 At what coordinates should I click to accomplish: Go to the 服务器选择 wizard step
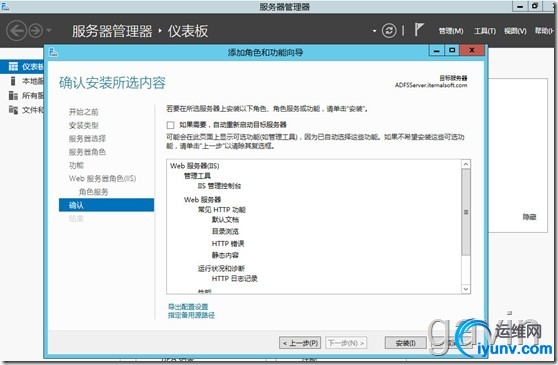[87, 139]
